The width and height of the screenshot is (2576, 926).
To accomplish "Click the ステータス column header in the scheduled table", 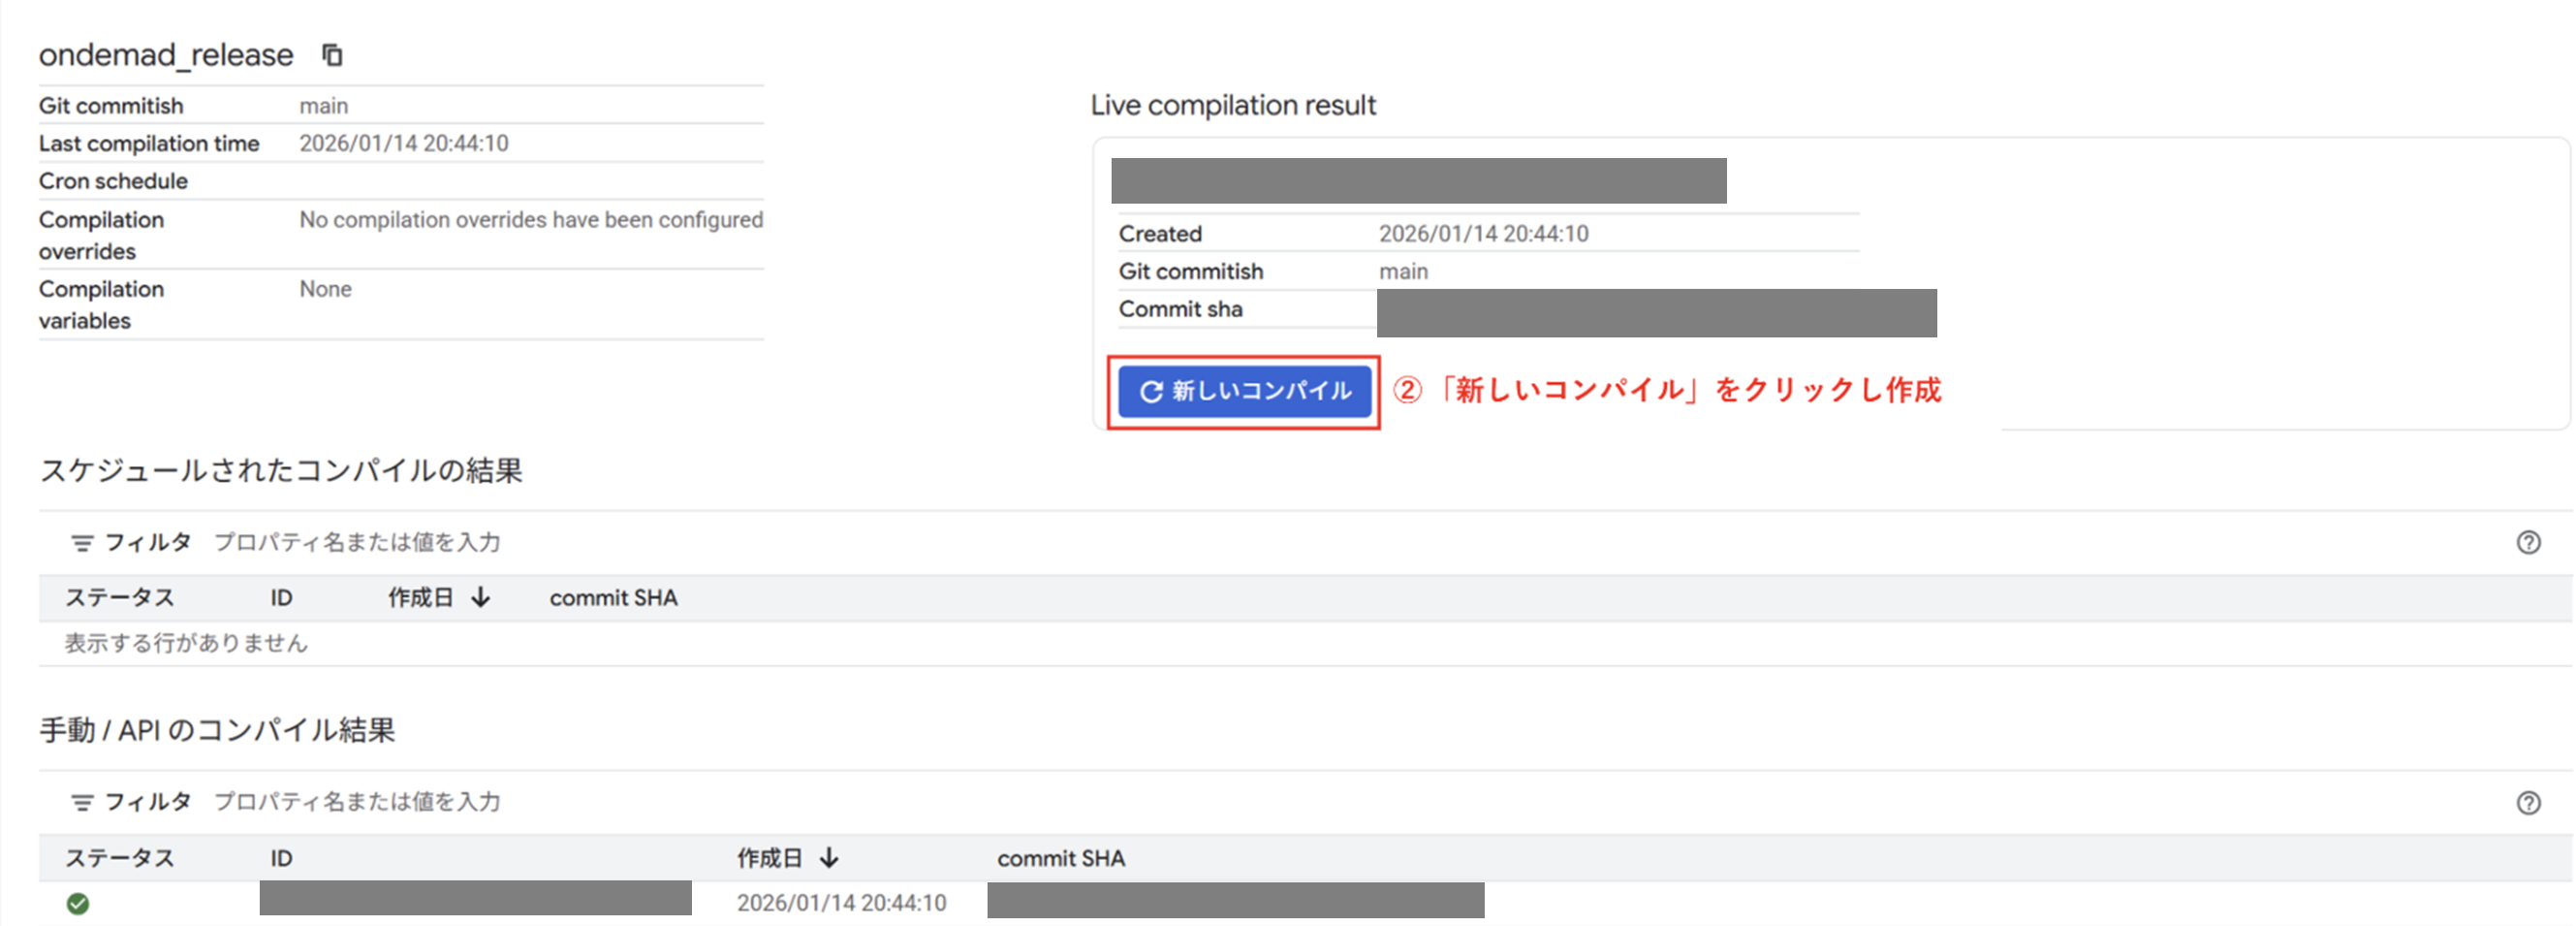I will click(119, 598).
